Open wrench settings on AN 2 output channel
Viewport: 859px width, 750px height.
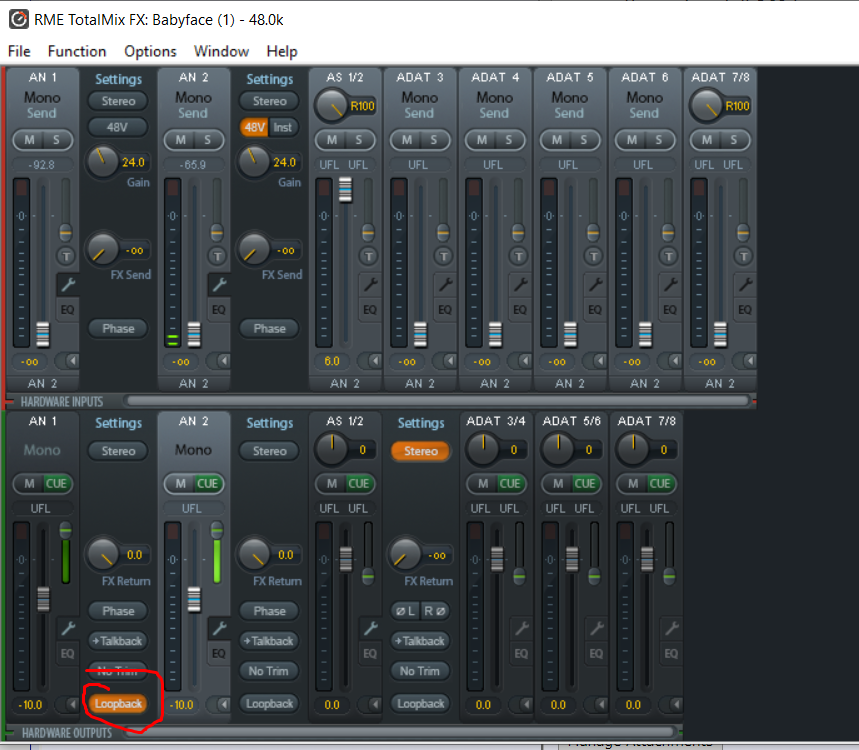(x=219, y=628)
